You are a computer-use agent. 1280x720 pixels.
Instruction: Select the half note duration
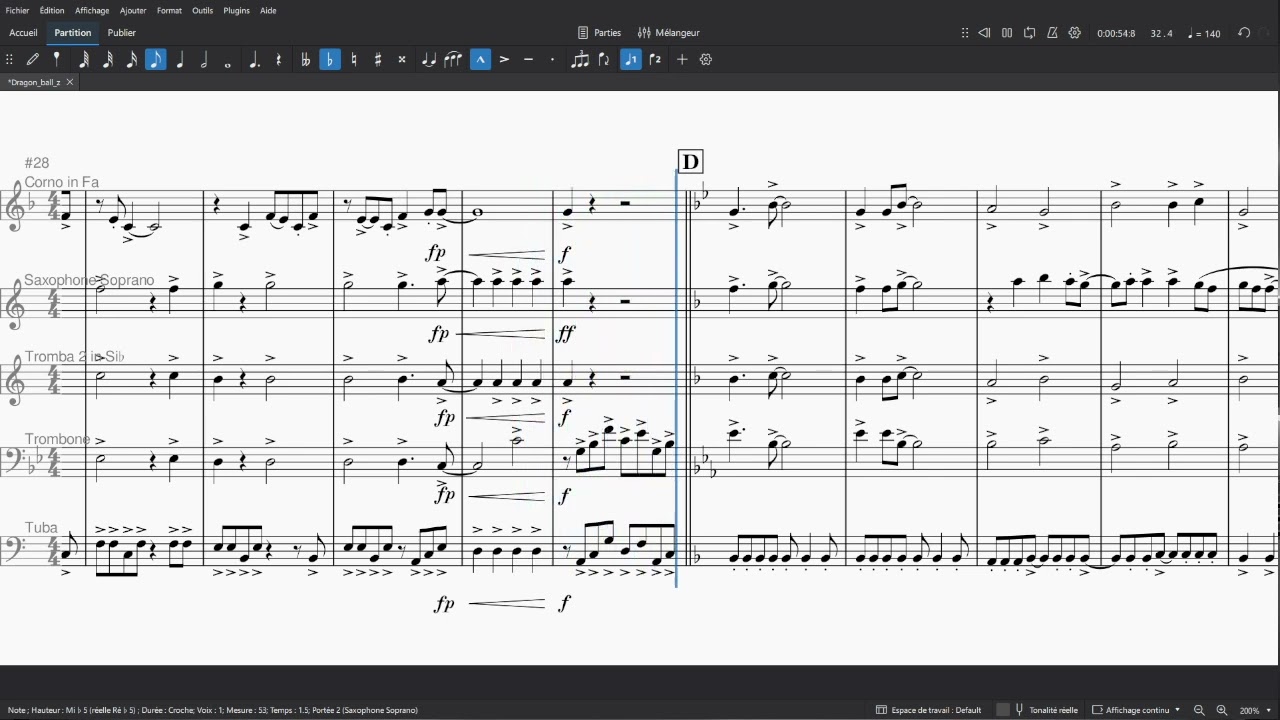(204, 60)
